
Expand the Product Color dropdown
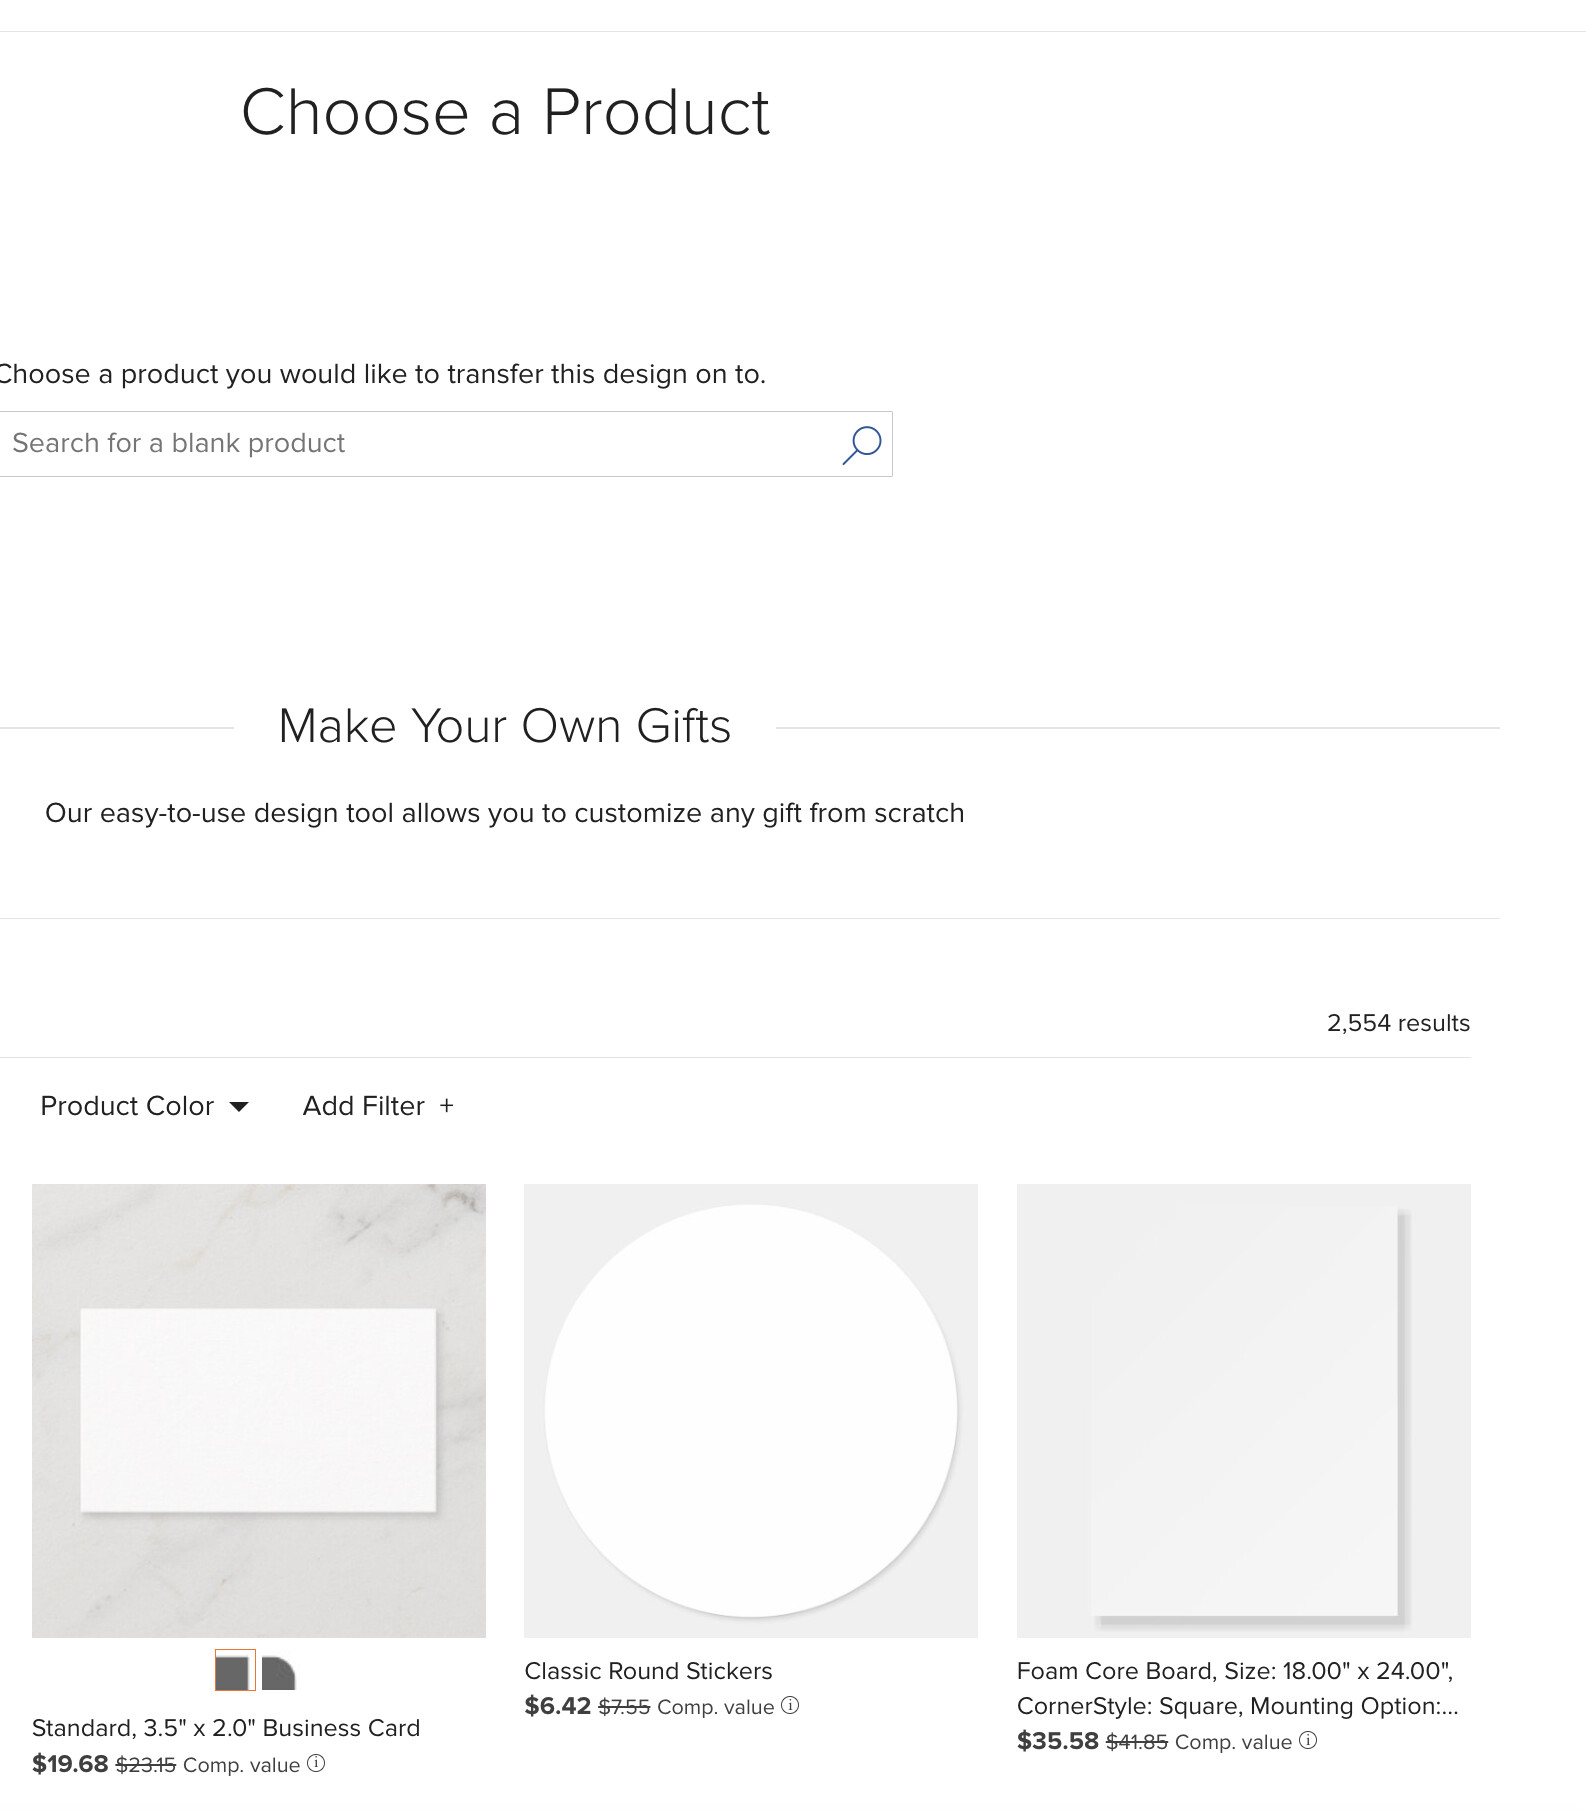tap(144, 1106)
